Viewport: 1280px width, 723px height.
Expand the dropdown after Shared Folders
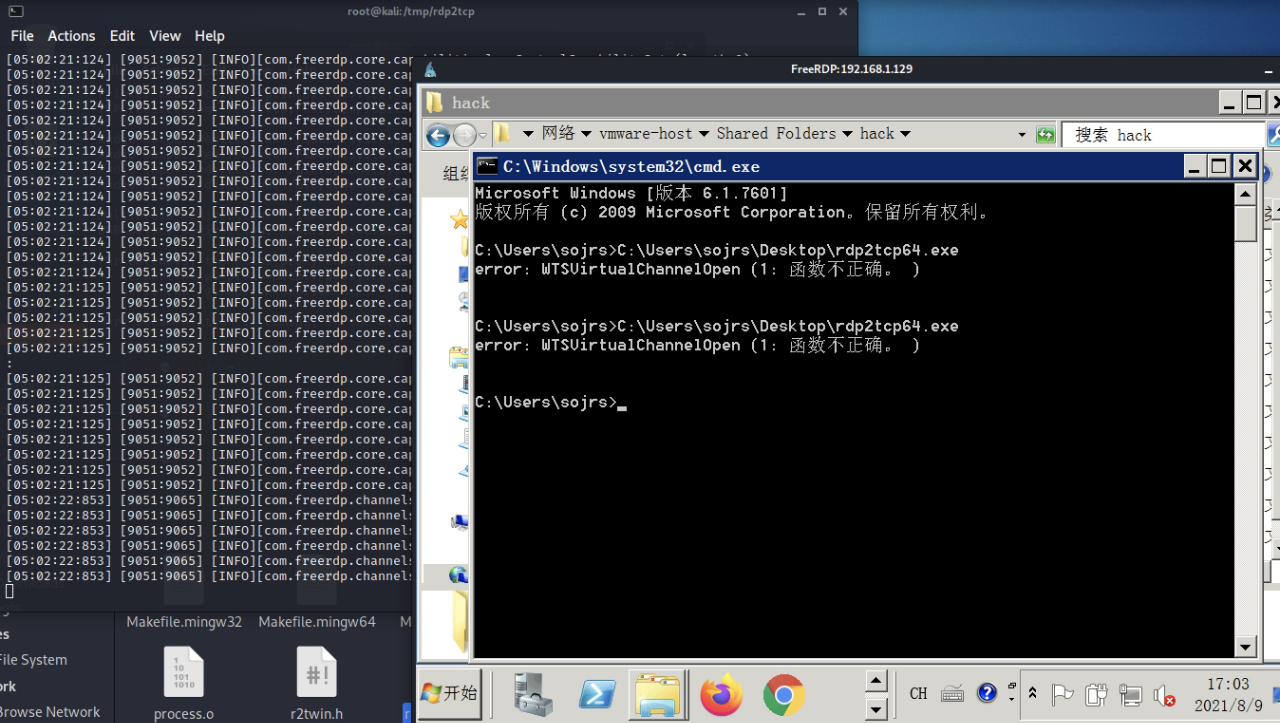pos(846,134)
